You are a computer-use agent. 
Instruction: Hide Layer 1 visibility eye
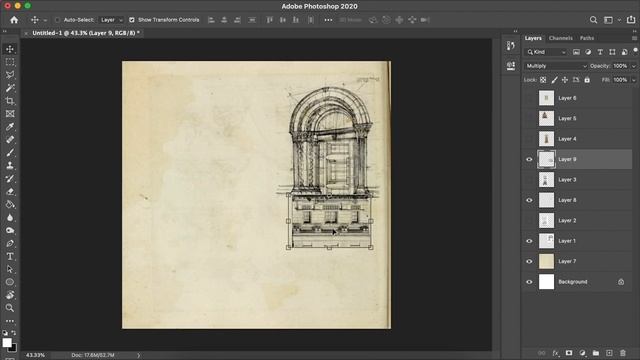(x=529, y=241)
